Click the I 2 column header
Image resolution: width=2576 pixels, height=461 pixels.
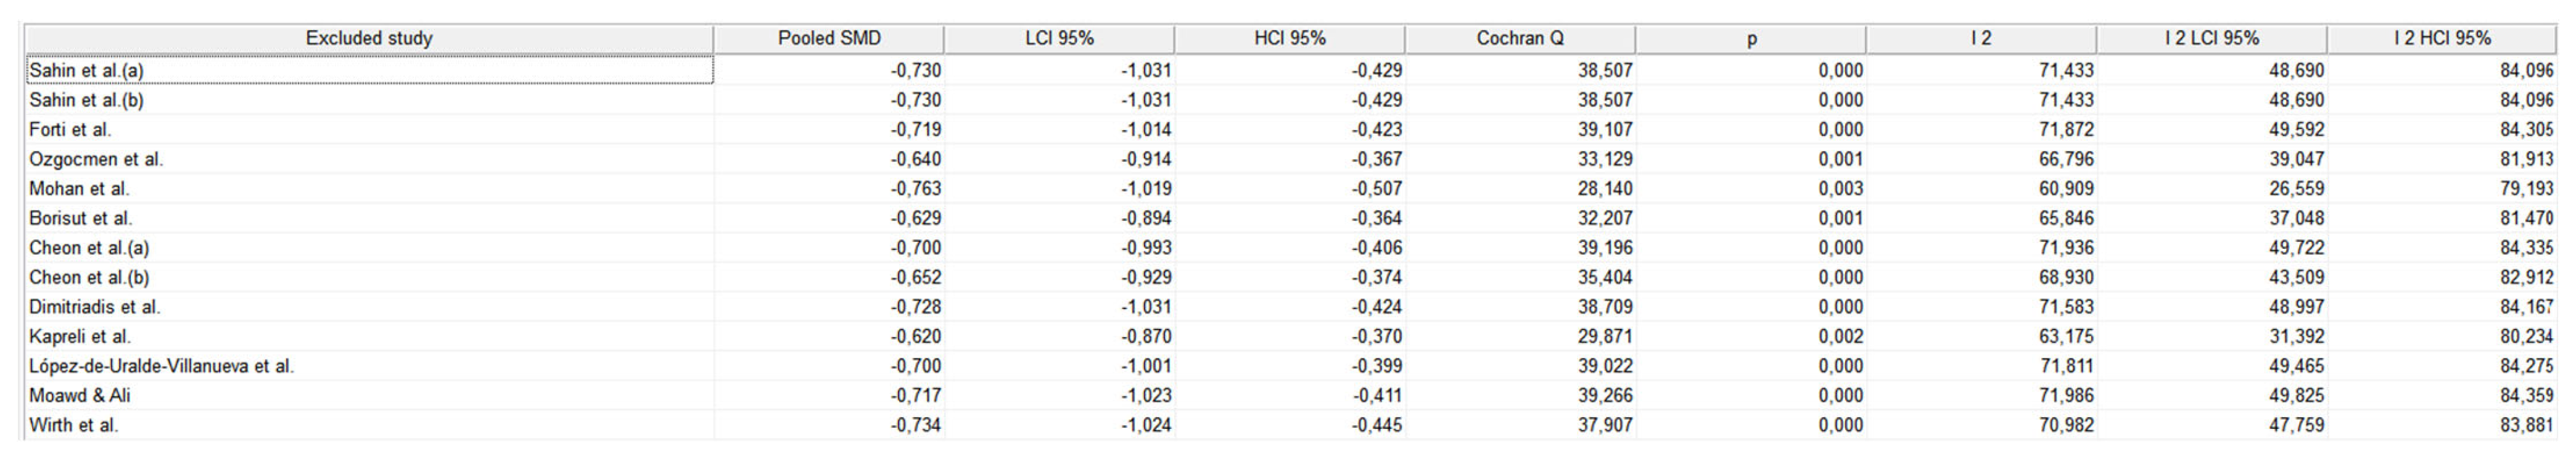tap(1980, 38)
